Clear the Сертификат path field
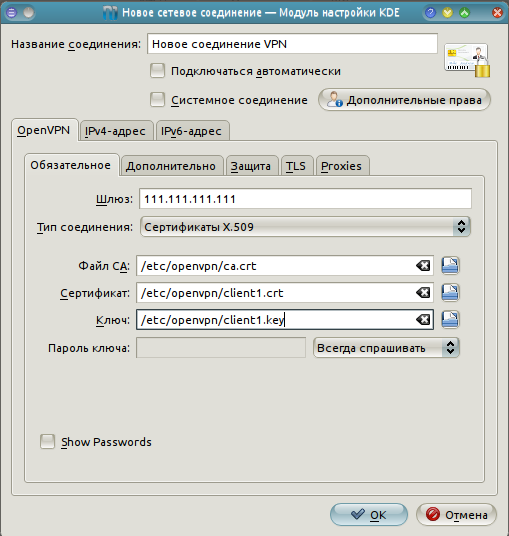The width and height of the screenshot is (509, 536). 423,293
